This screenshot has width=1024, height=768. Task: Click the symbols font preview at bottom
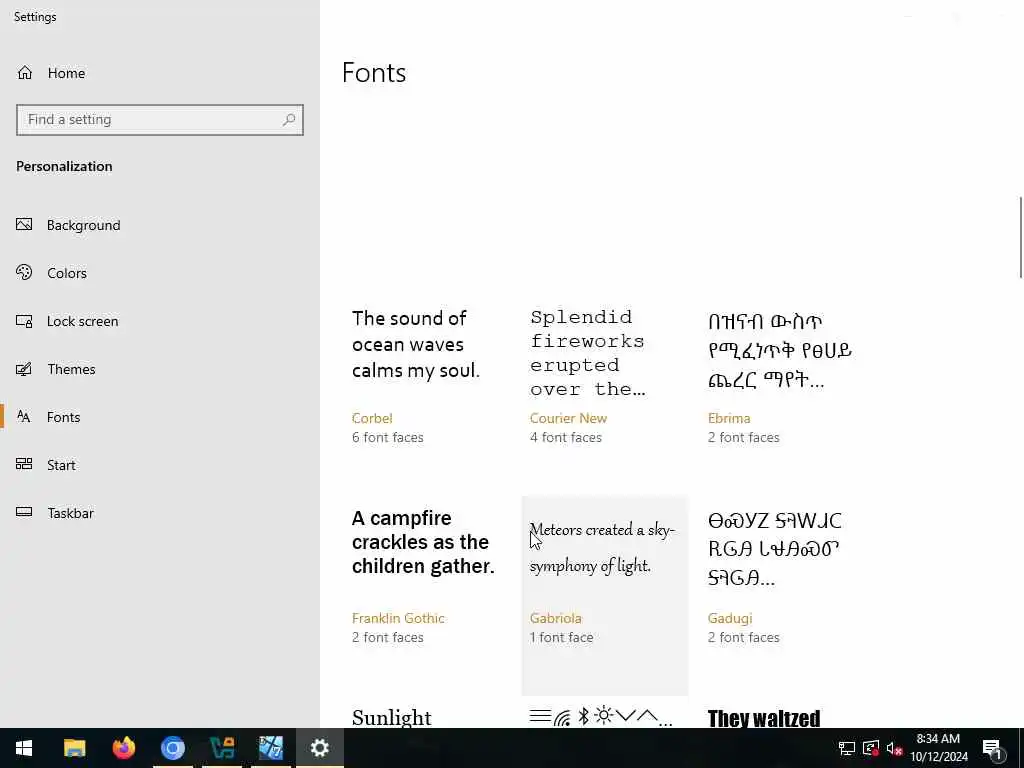[x=601, y=717]
